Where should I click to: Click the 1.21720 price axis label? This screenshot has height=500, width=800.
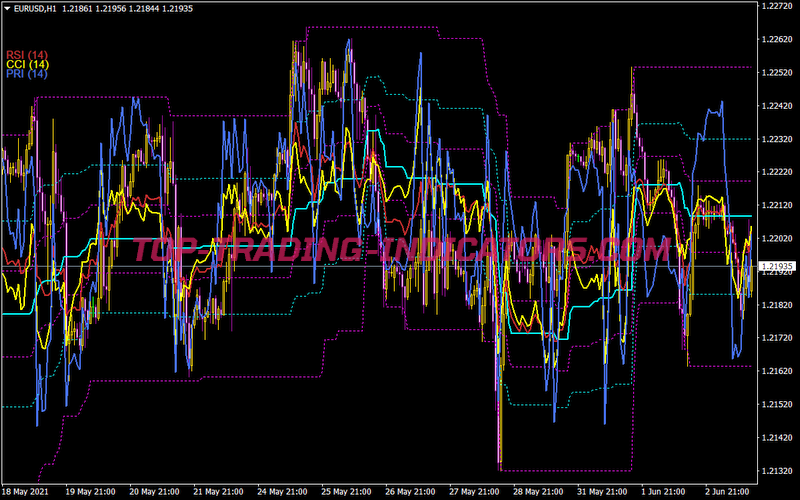tap(778, 338)
